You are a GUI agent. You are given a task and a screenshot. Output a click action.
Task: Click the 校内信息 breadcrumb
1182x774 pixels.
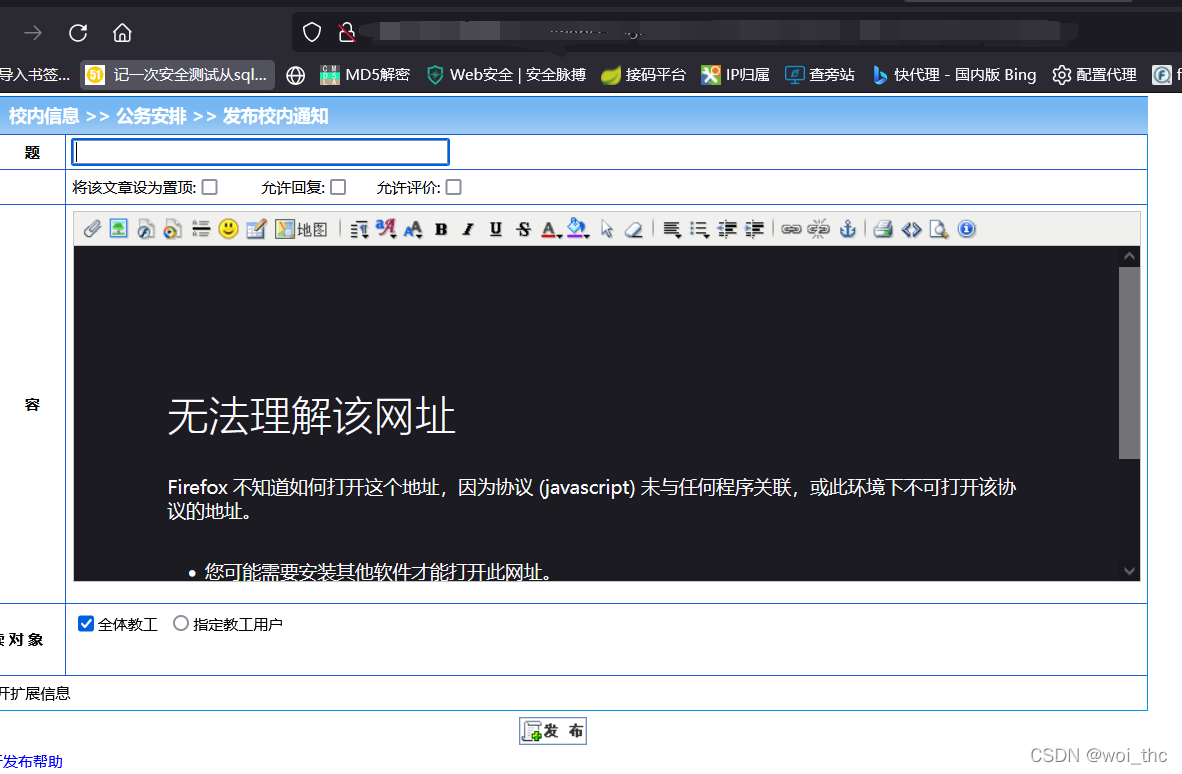[44, 116]
